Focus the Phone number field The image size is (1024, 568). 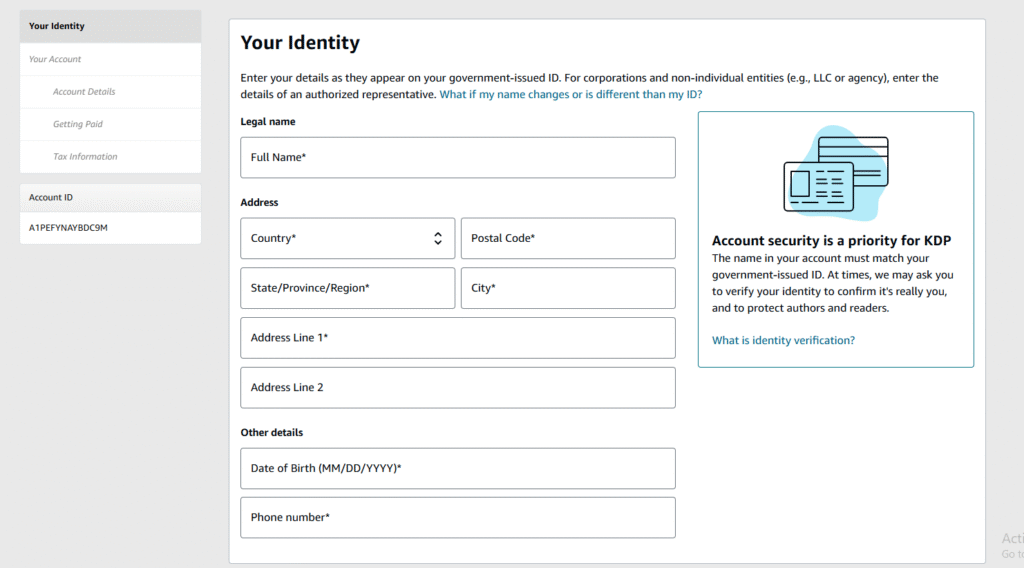[x=458, y=518]
